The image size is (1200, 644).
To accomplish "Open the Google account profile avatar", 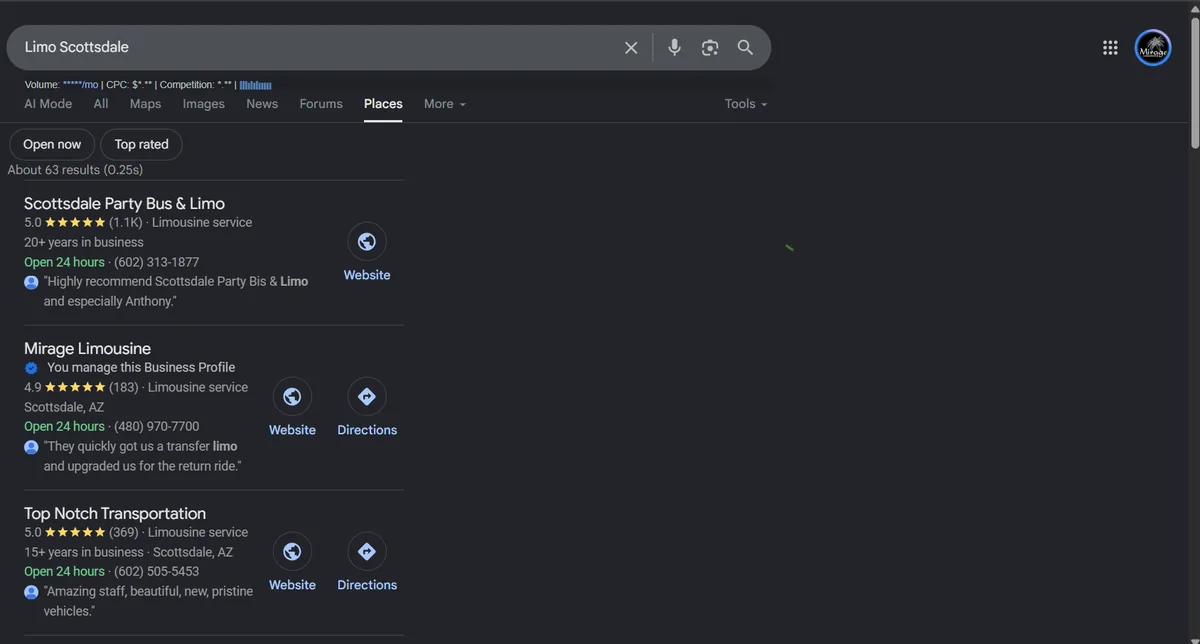I will pos(1153,47).
